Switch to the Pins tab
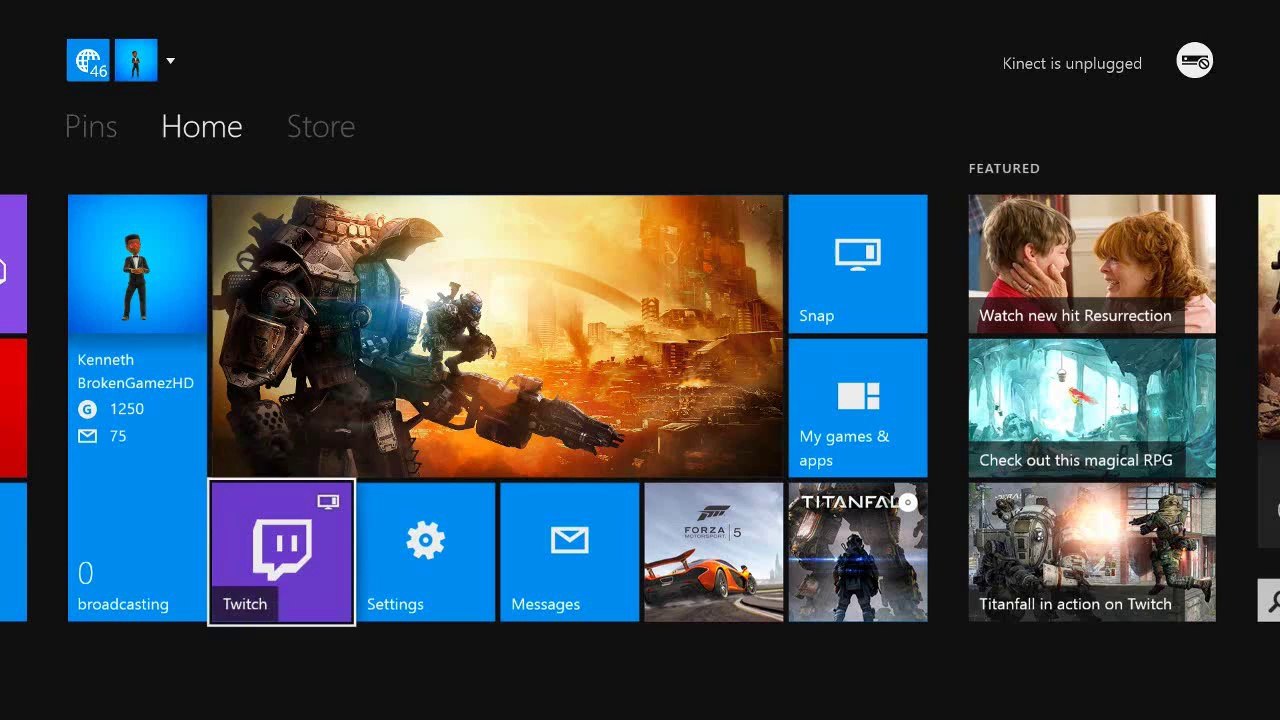The width and height of the screenshot is (1280, 720). point(91,126)
